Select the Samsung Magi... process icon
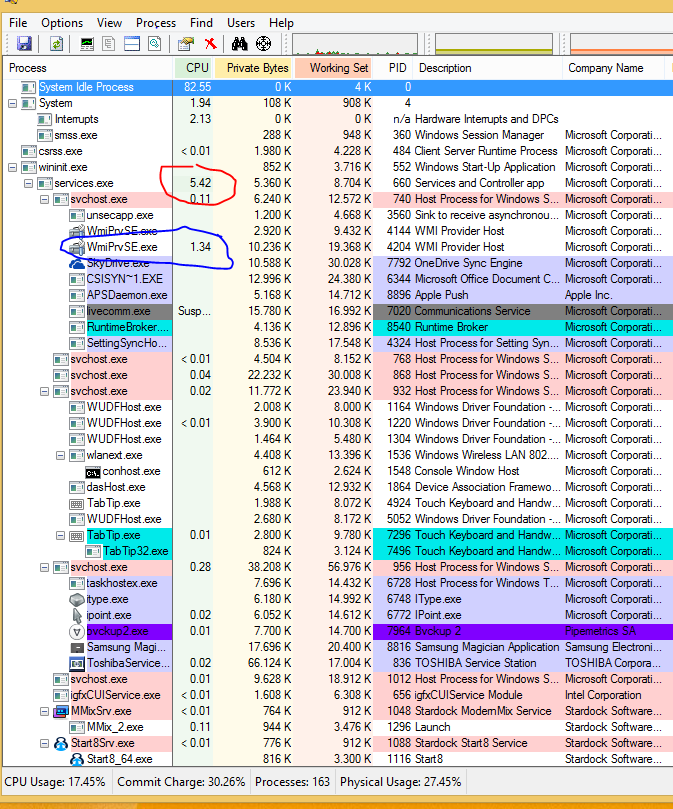Screen dimensions: 673x809 point(77,647)
